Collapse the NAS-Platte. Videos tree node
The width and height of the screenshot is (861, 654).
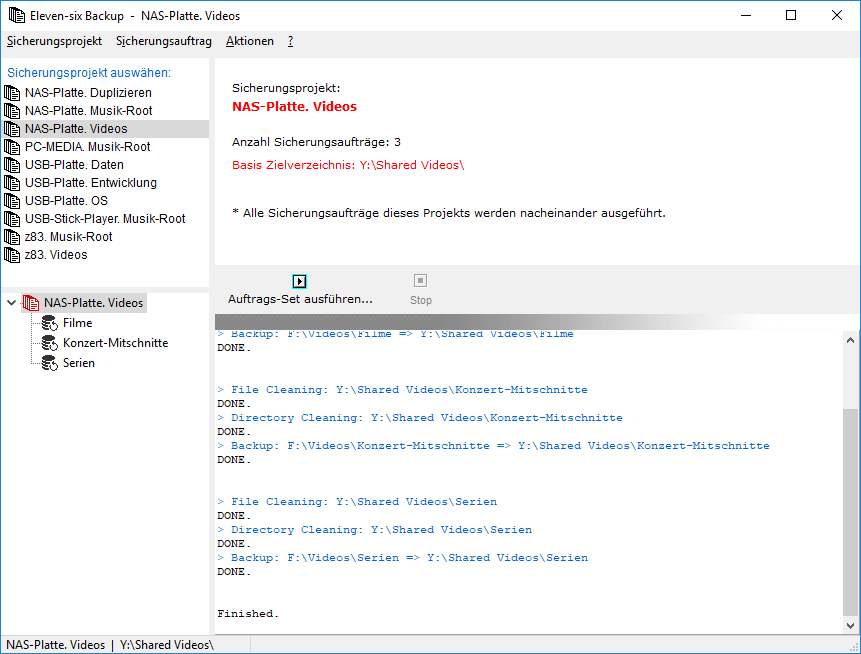11,303
